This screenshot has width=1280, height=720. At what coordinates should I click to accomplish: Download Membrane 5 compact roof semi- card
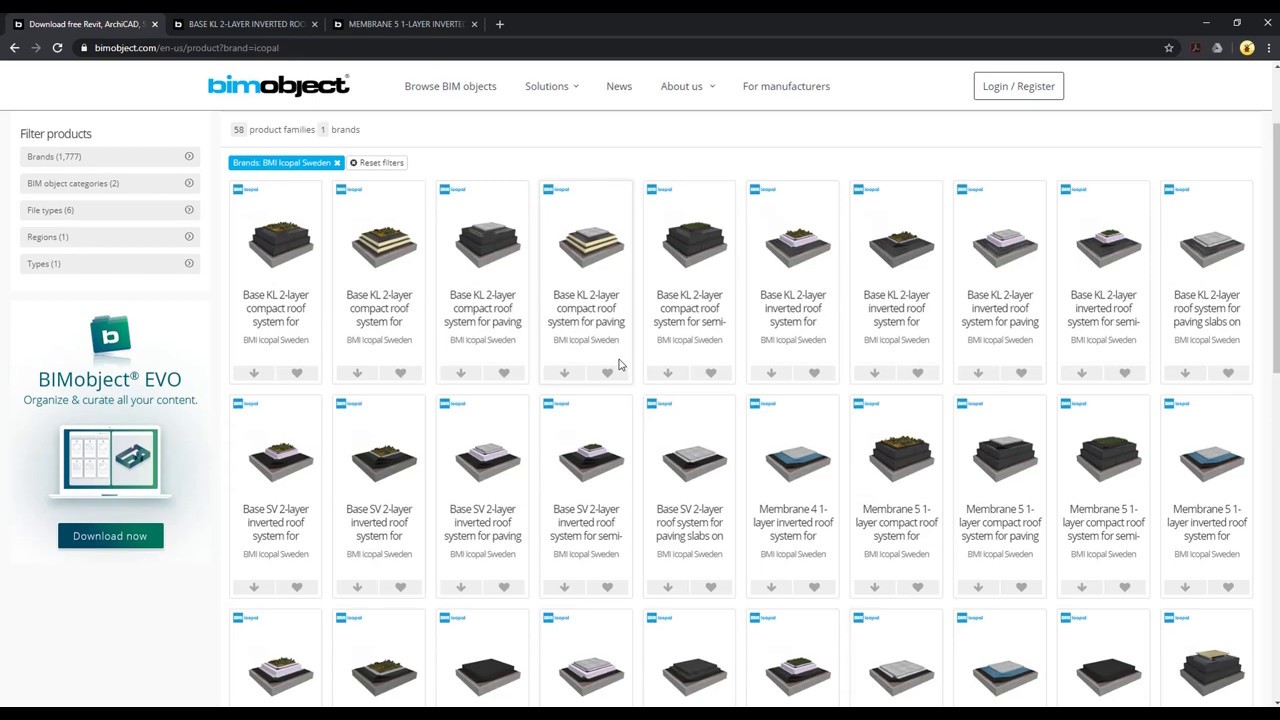[x=1082, y=587]
